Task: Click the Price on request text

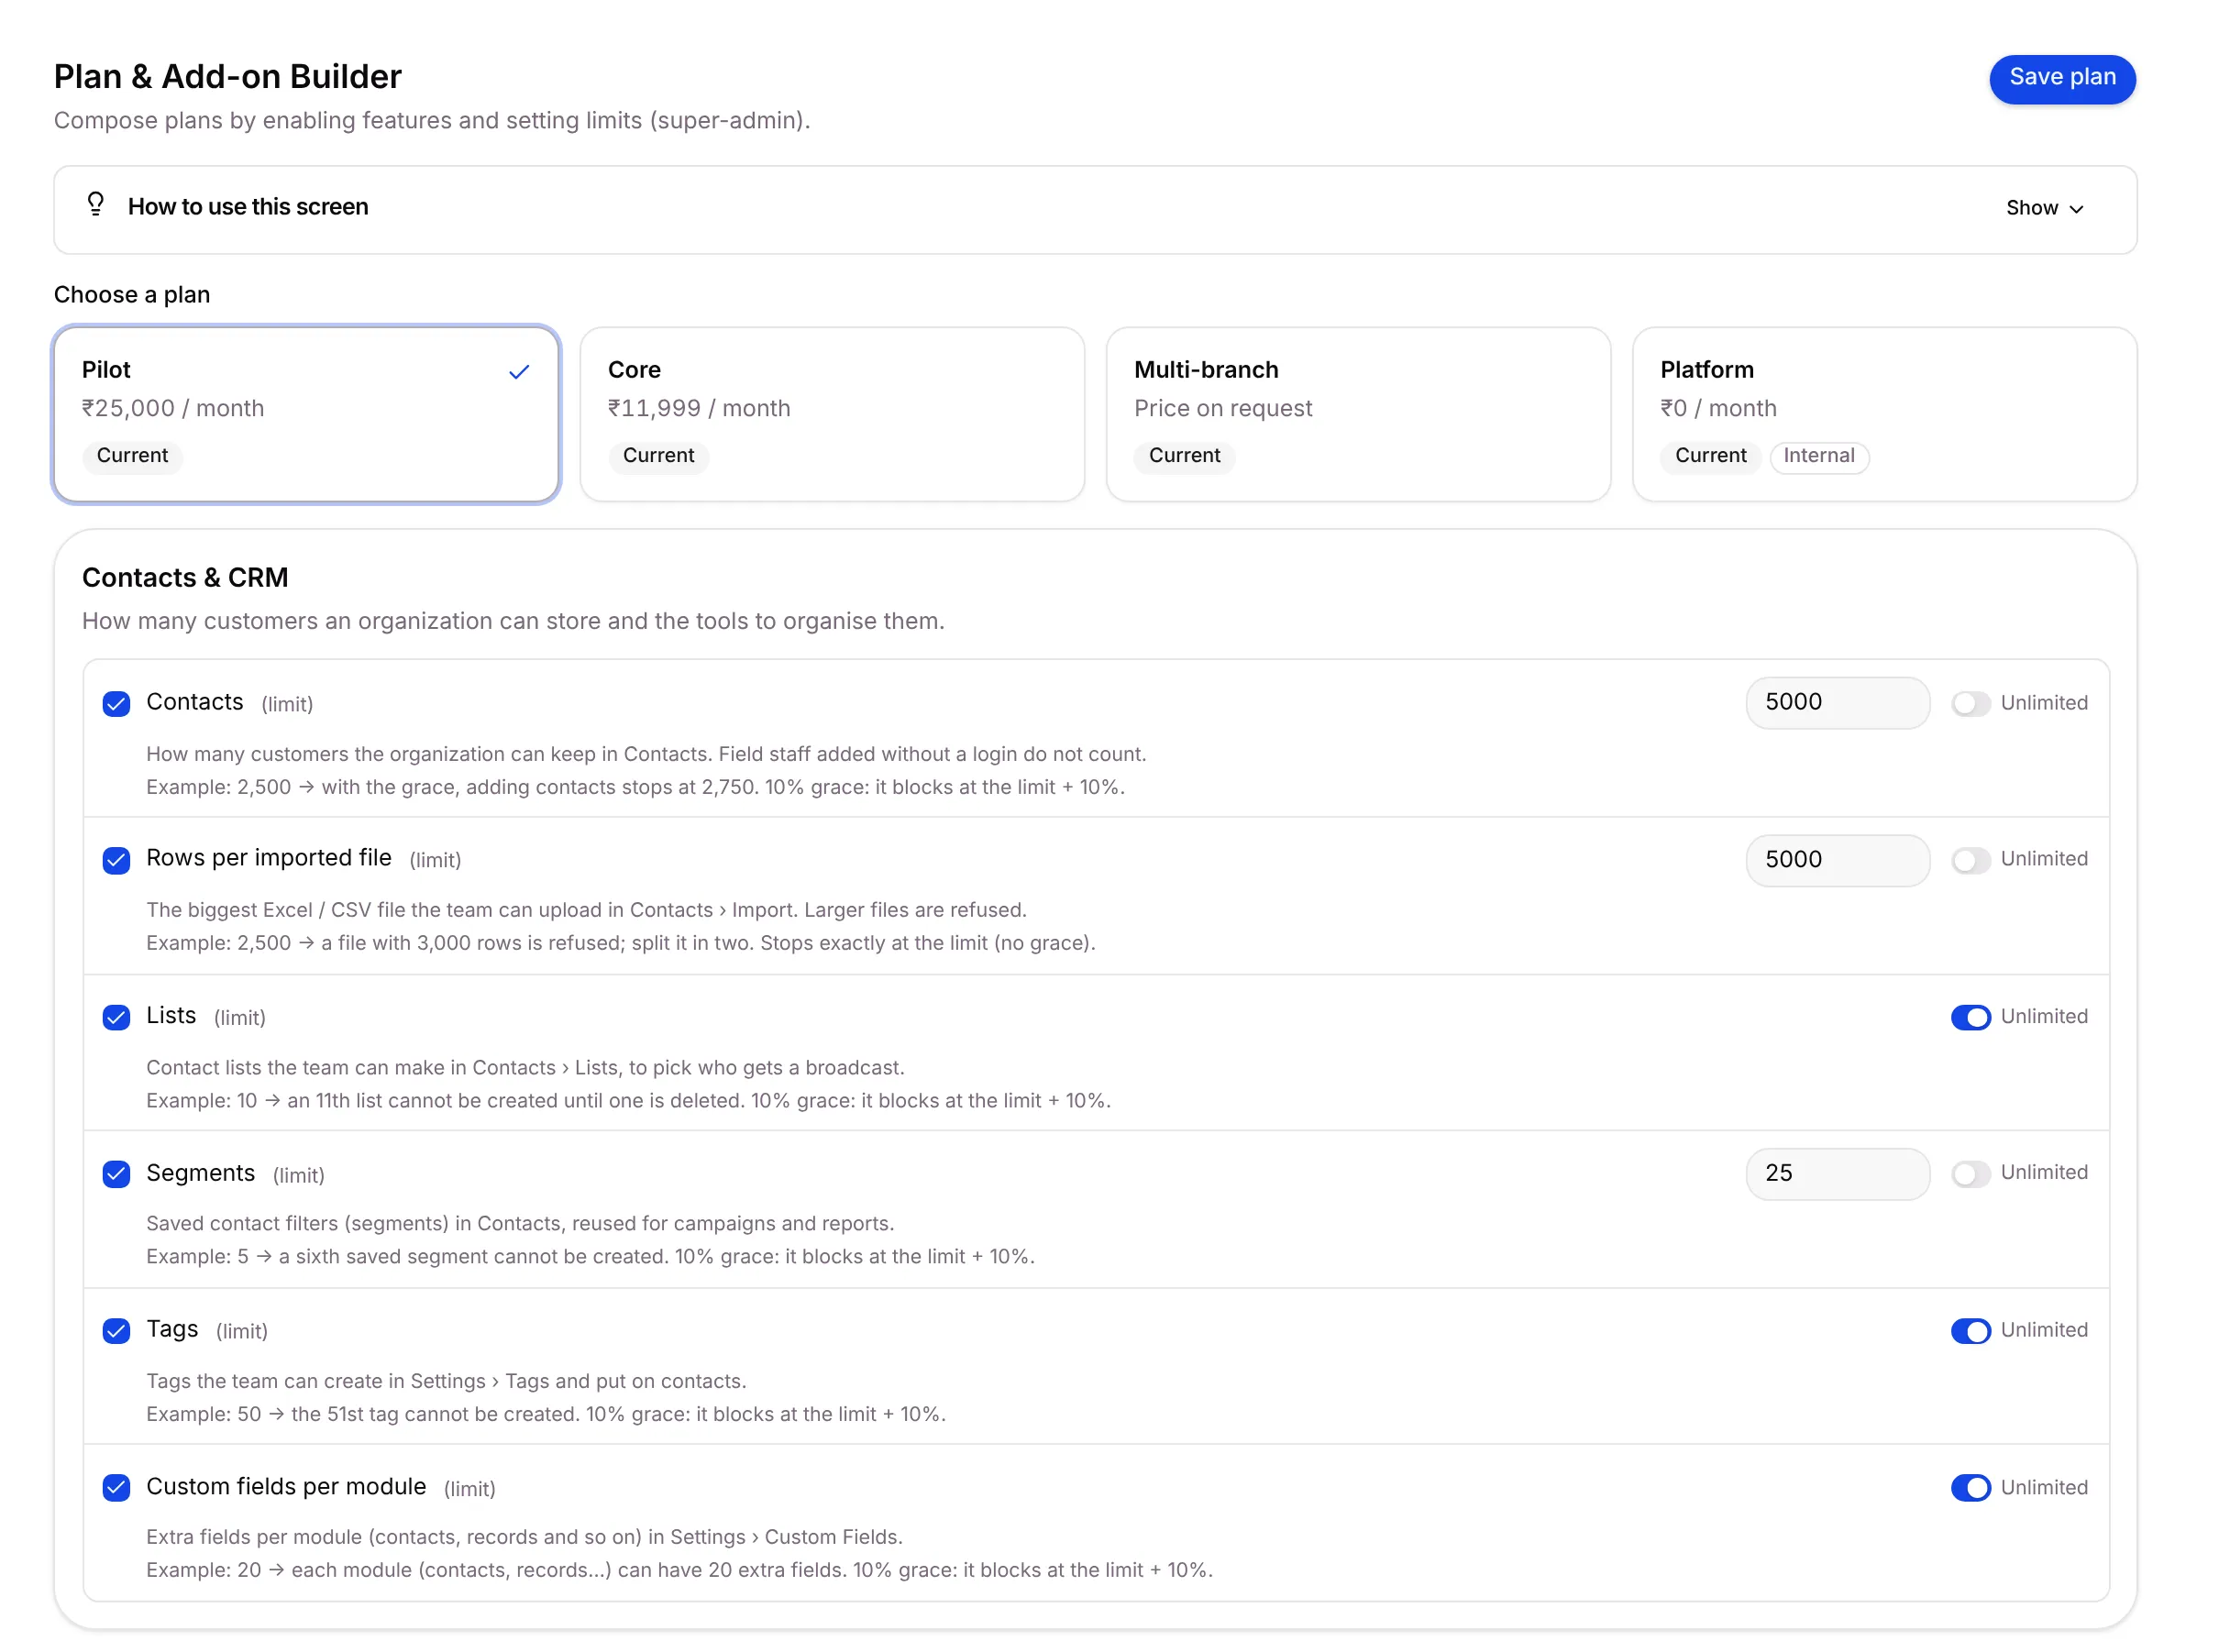Action: [1223, 408]
